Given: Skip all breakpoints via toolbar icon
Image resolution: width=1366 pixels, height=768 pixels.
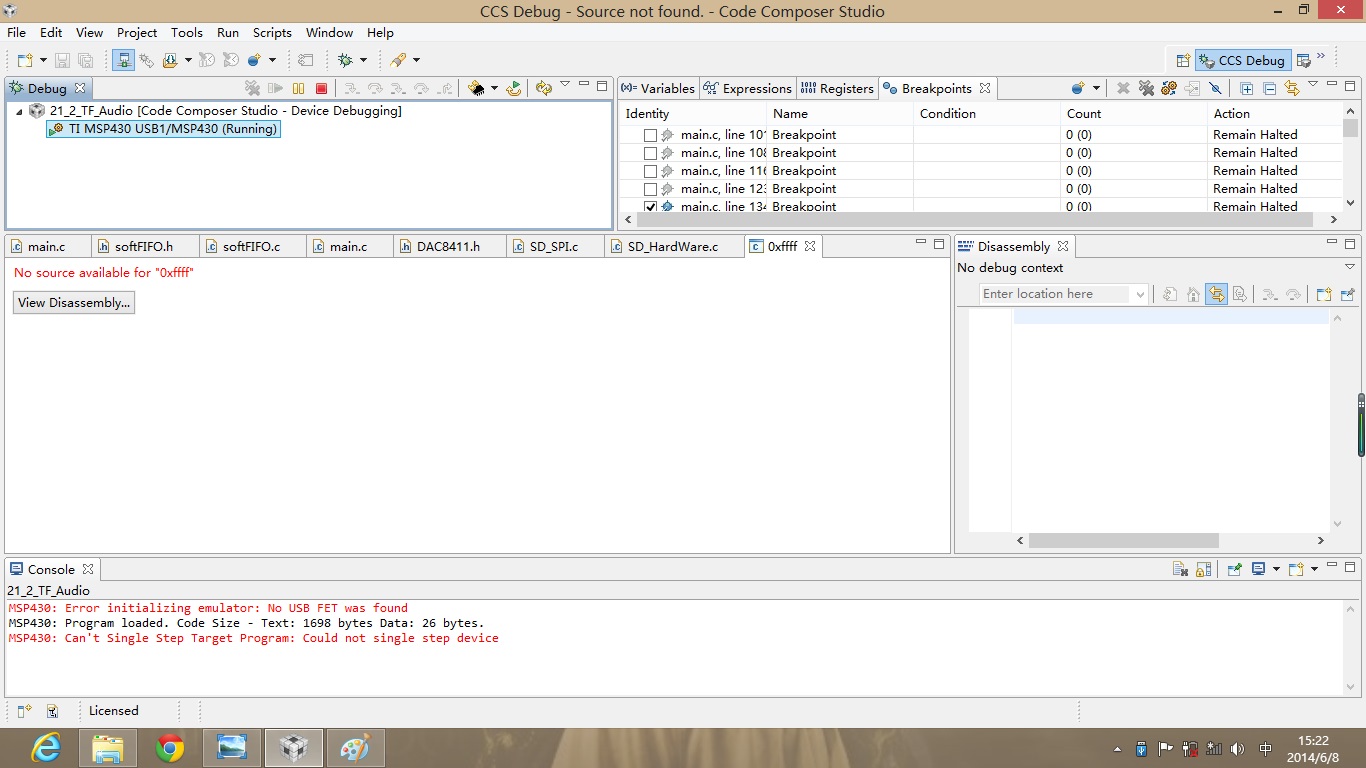Looking at the screenshot, I should coord(1215,88).
